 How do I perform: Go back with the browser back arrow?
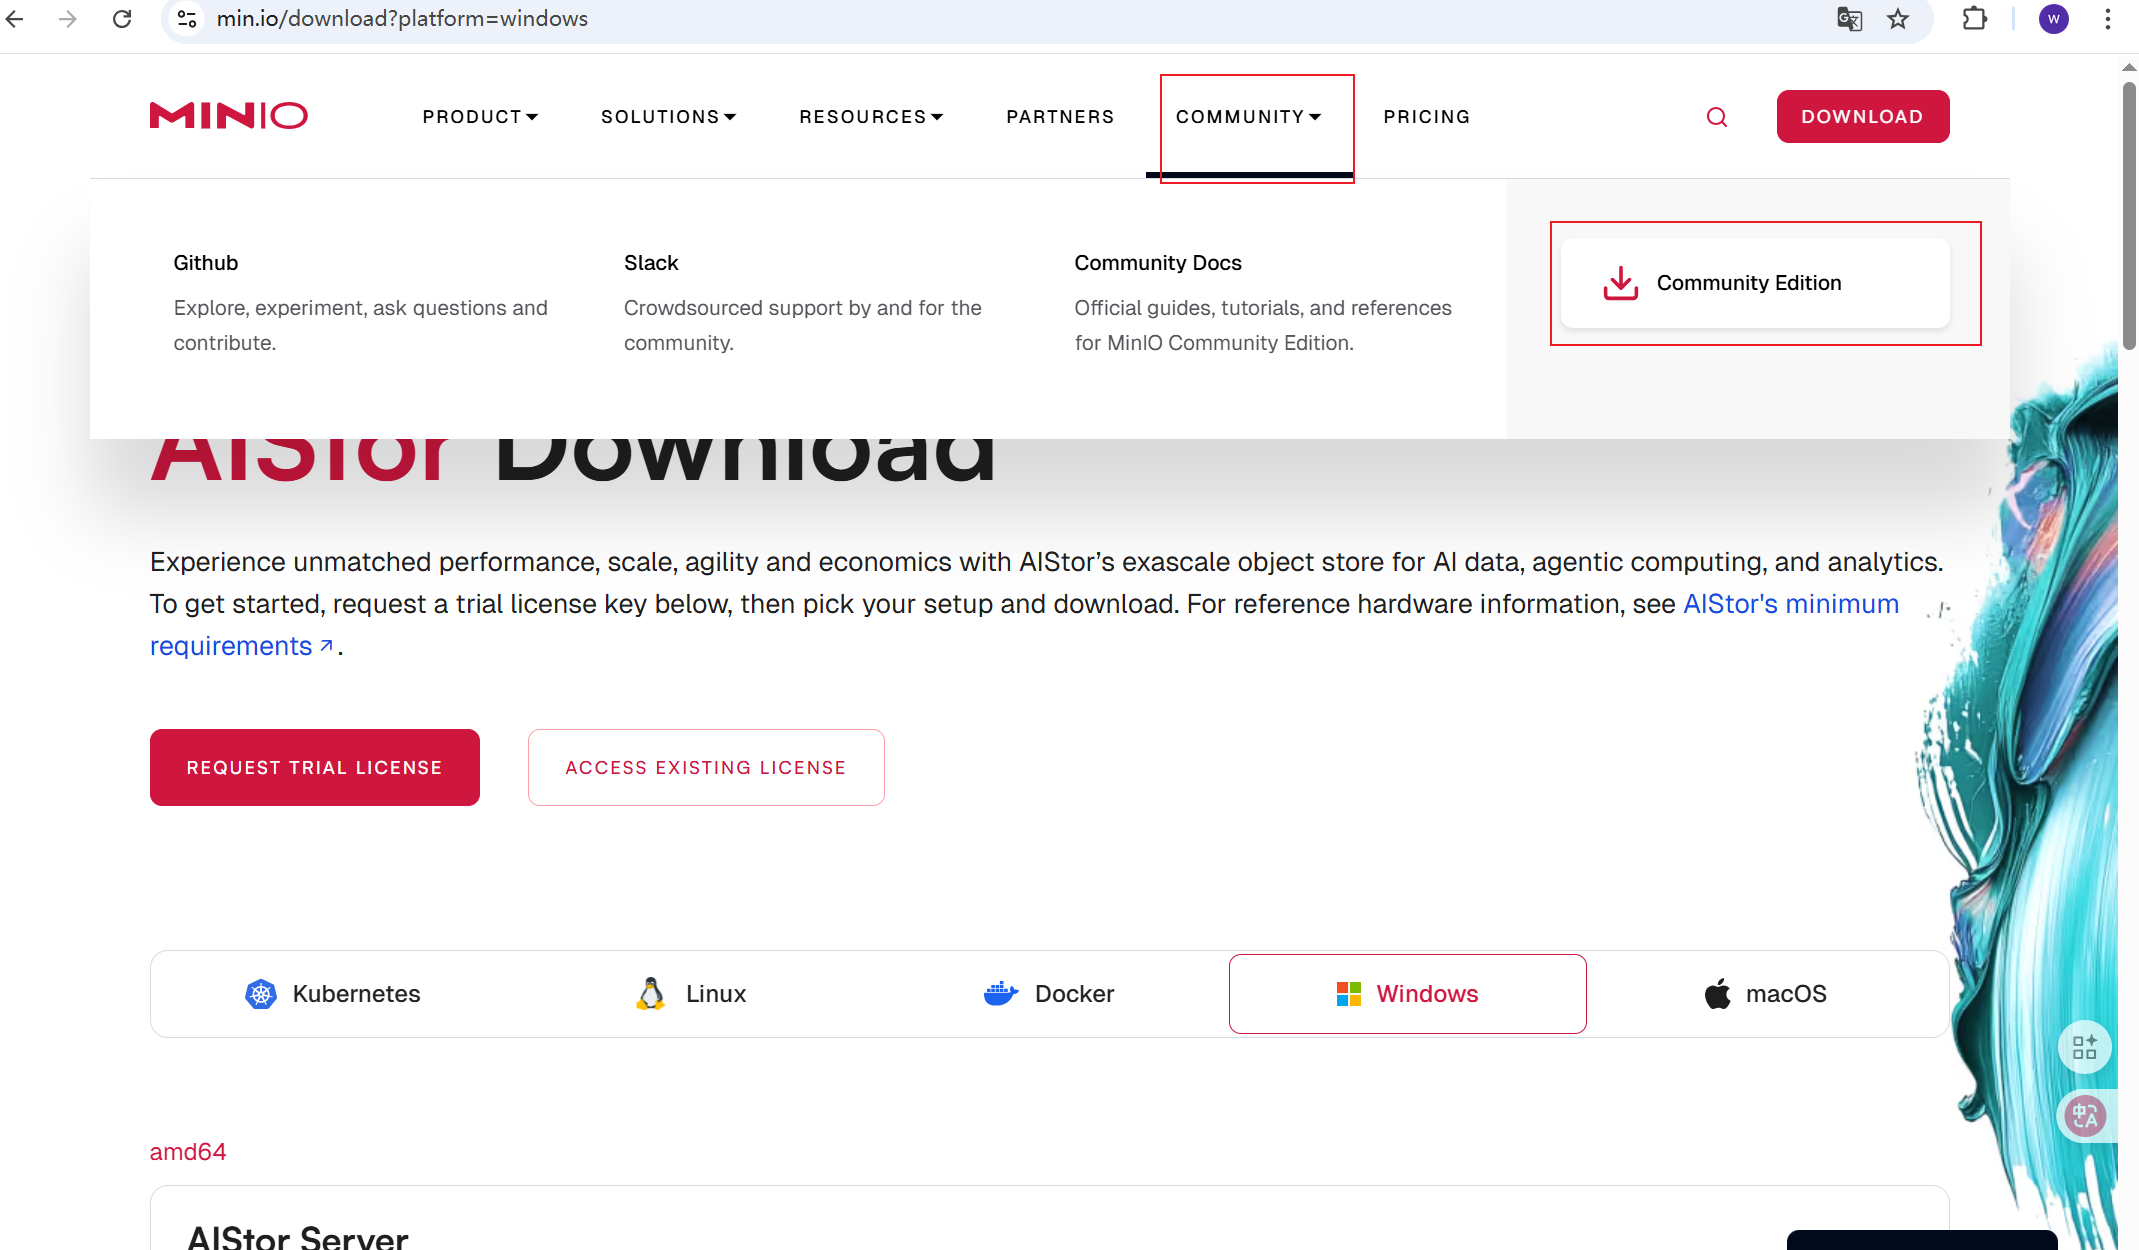(15, 19)
